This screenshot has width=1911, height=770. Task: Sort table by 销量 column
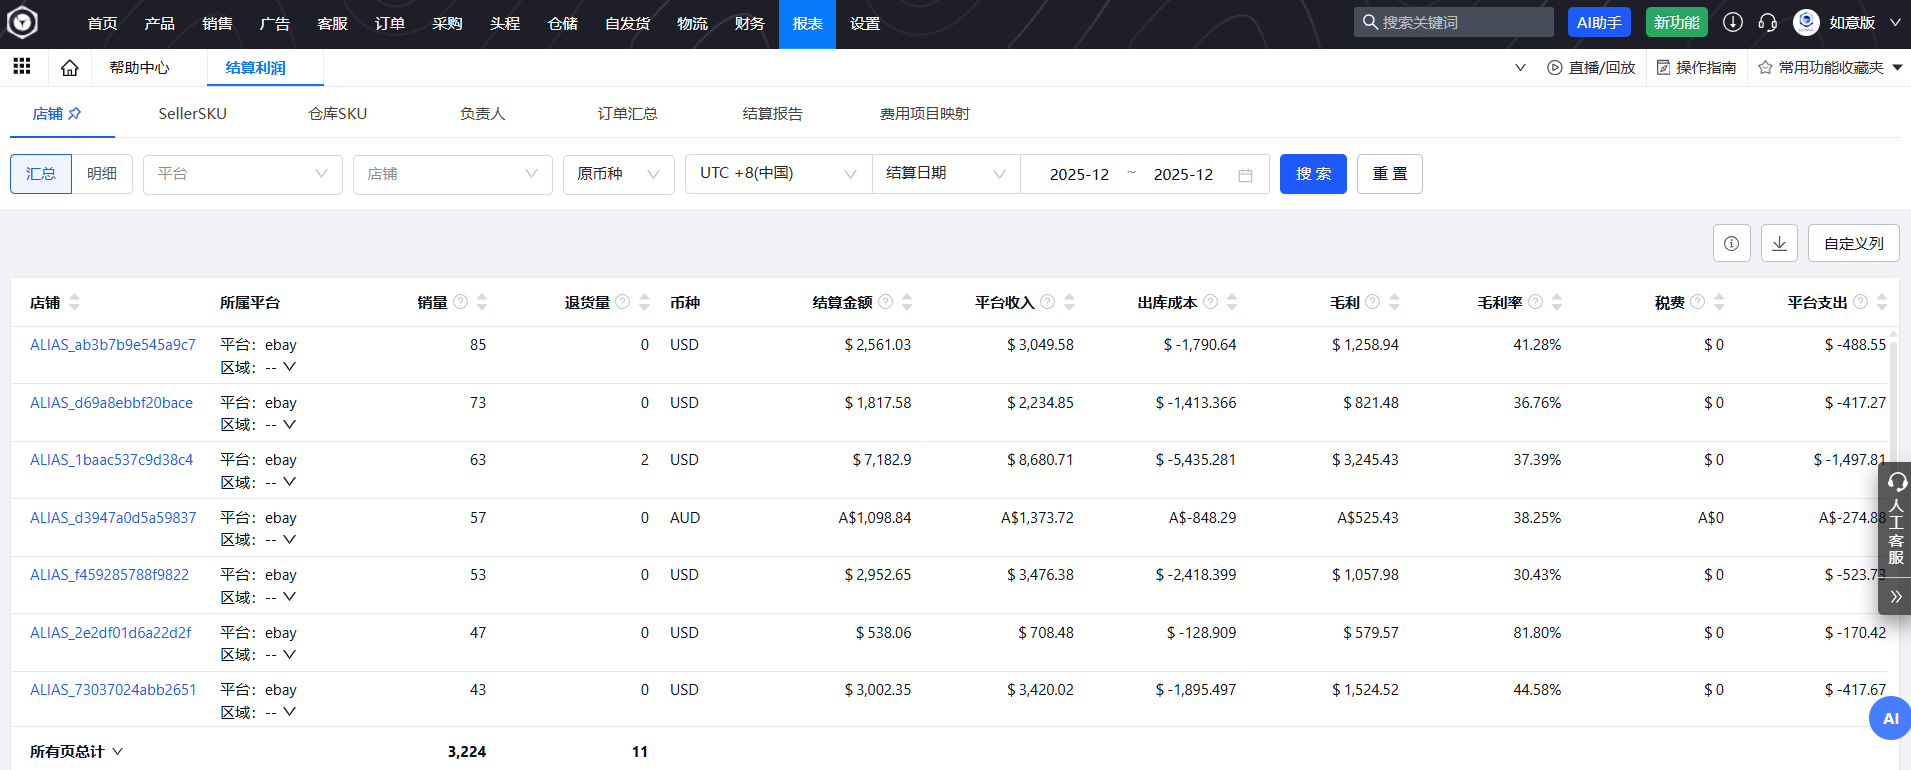(482, 302)
